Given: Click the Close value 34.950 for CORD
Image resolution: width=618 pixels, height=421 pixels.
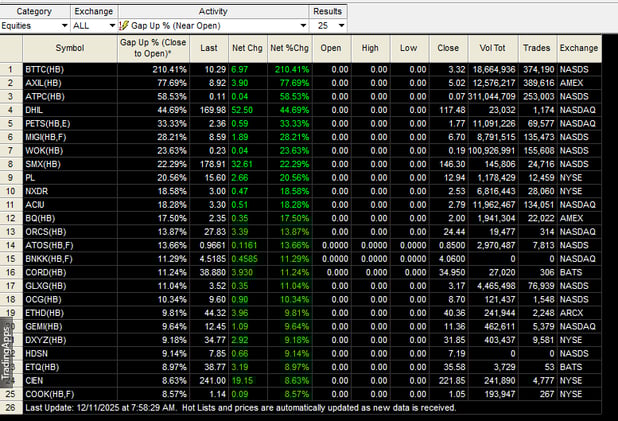Looking at the screenshot, I should (x=452, y=272).
